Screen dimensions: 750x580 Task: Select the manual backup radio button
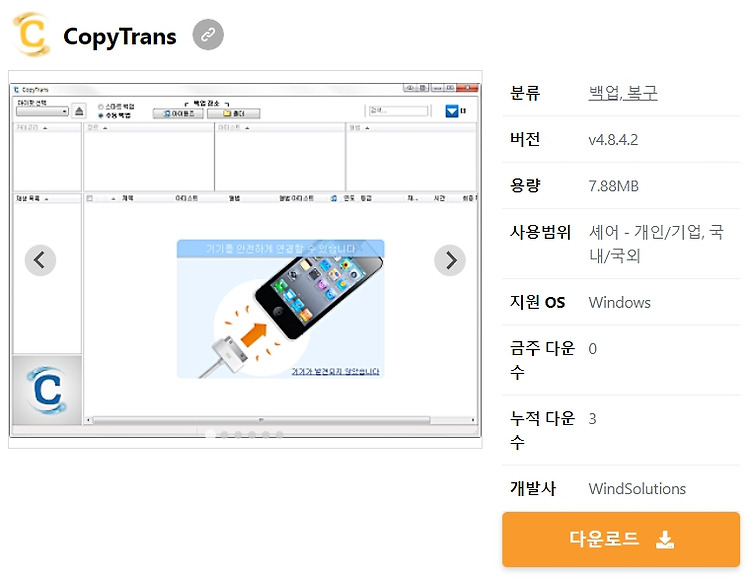click(101, 116)
